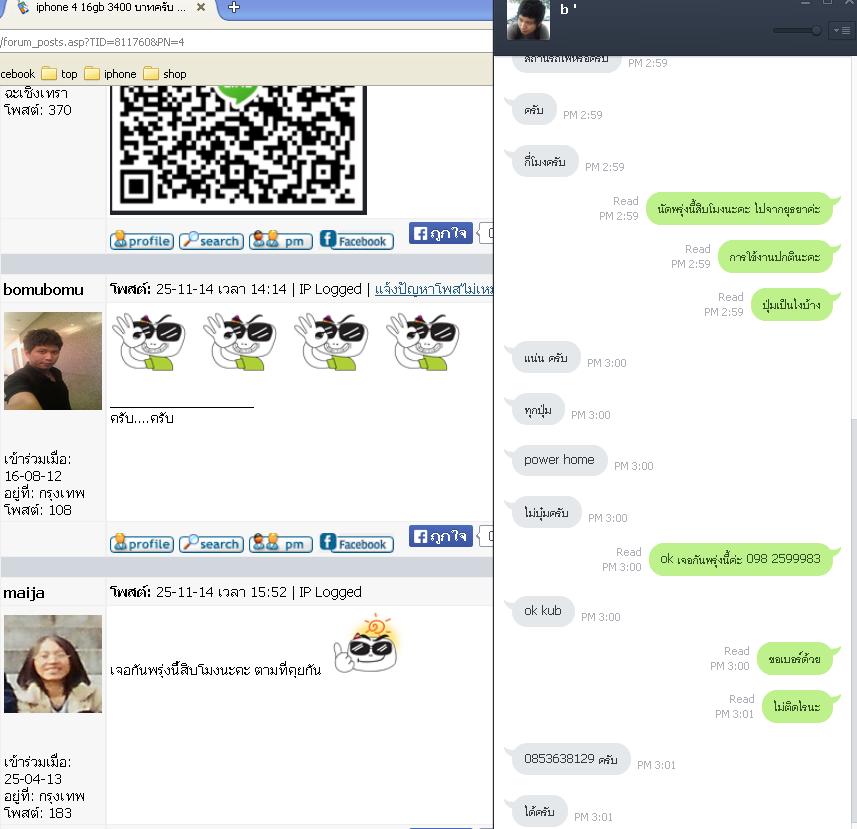857x829 pixels.
Task: Select the 'ok kub' chat message
Action: [543, 611]
